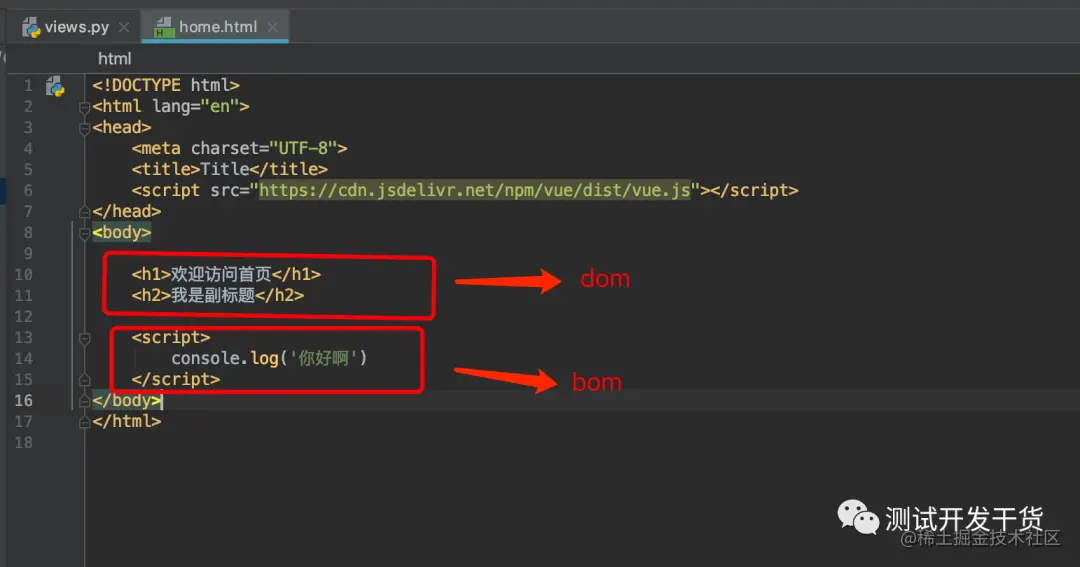Image resolution: width=1080 pixels, height=567 pixels.
Task: Click the Python file icon on views.py tab
Action: click(x=31, y=28)
